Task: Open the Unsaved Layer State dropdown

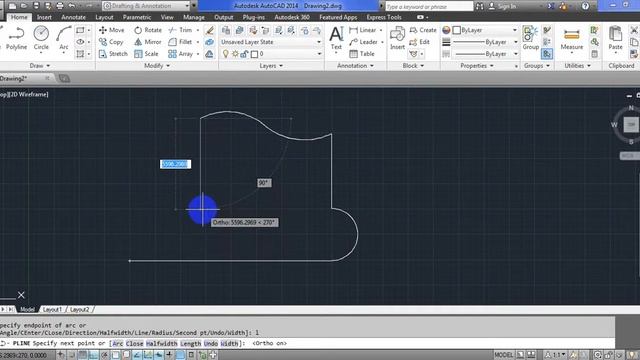Action: (x=271, y=42)
